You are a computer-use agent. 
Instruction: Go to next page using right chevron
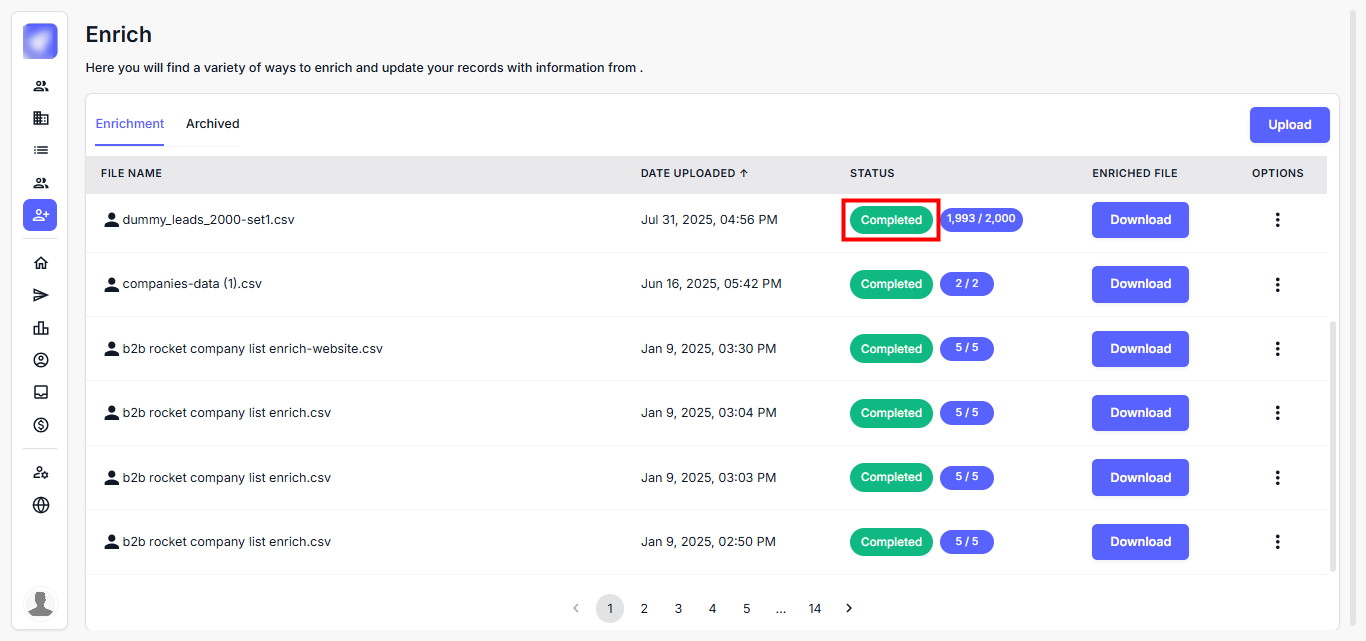pos(849,608)
